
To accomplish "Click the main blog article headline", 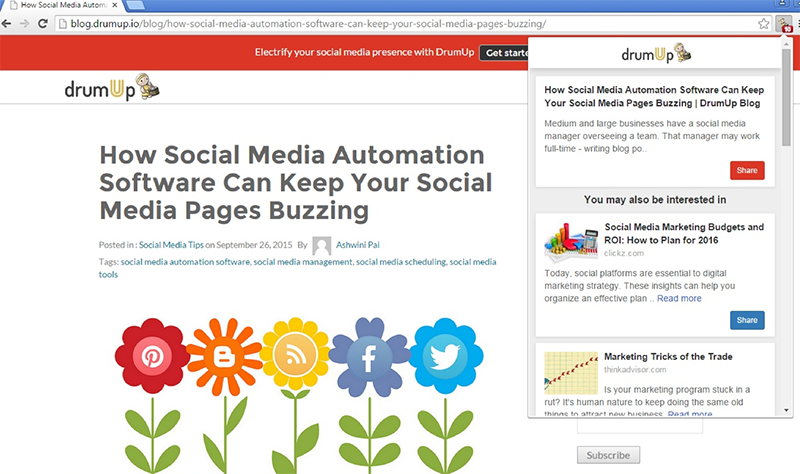I will pyautogui.click(x=296, y=183).
